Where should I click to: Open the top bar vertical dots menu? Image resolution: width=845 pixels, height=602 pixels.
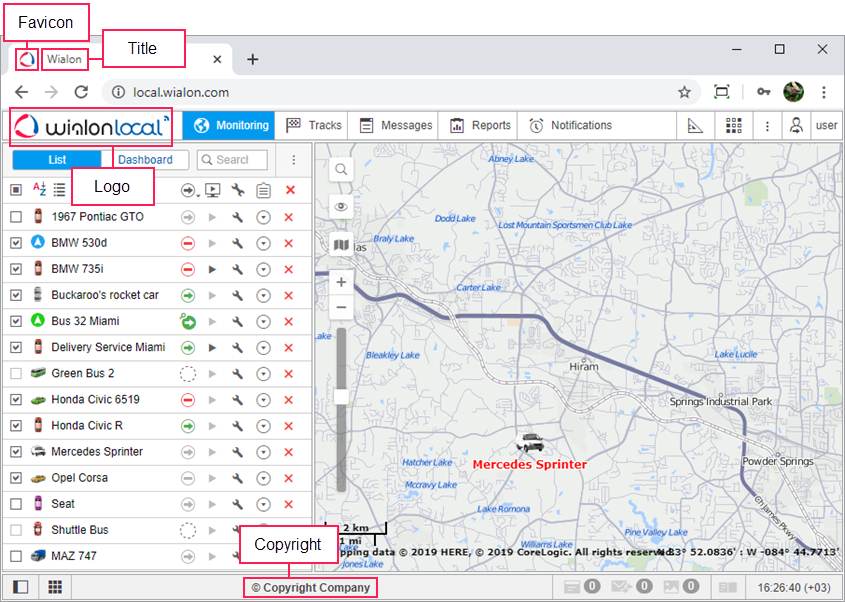pyautogui.click(x=767, y=125)
